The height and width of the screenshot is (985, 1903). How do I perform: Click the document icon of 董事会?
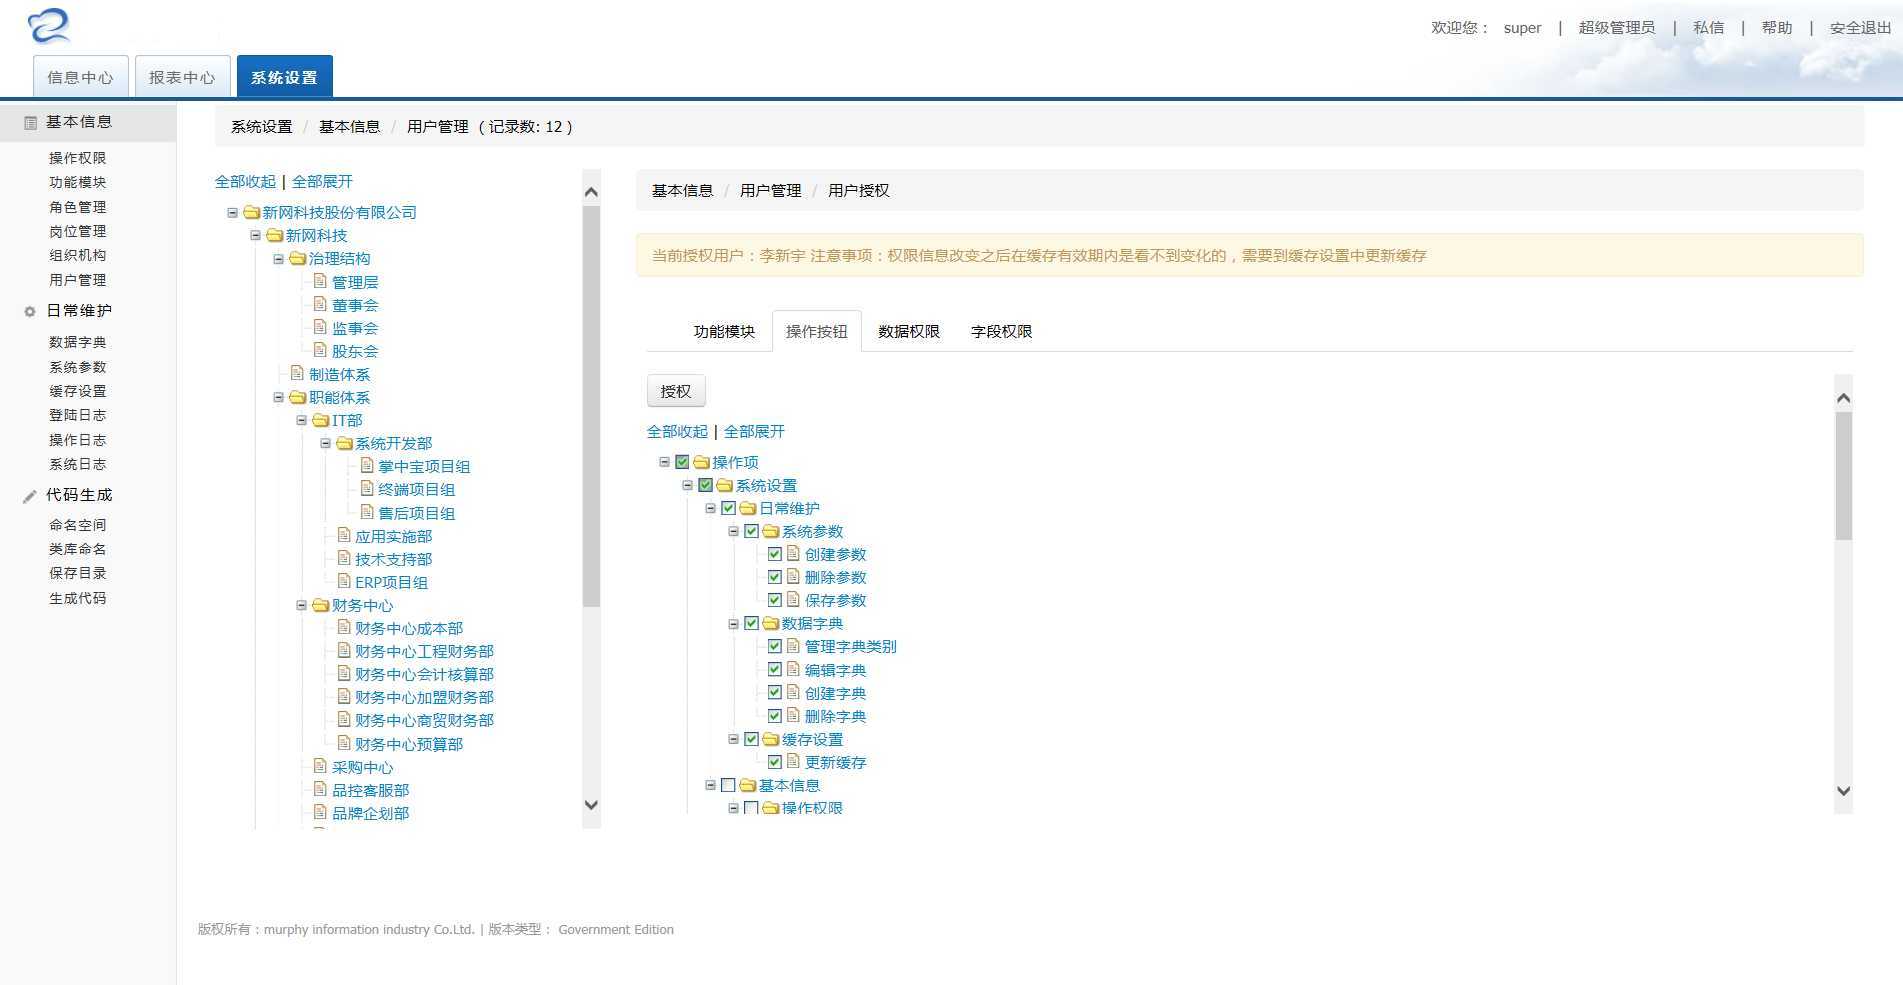click(321, 304)
